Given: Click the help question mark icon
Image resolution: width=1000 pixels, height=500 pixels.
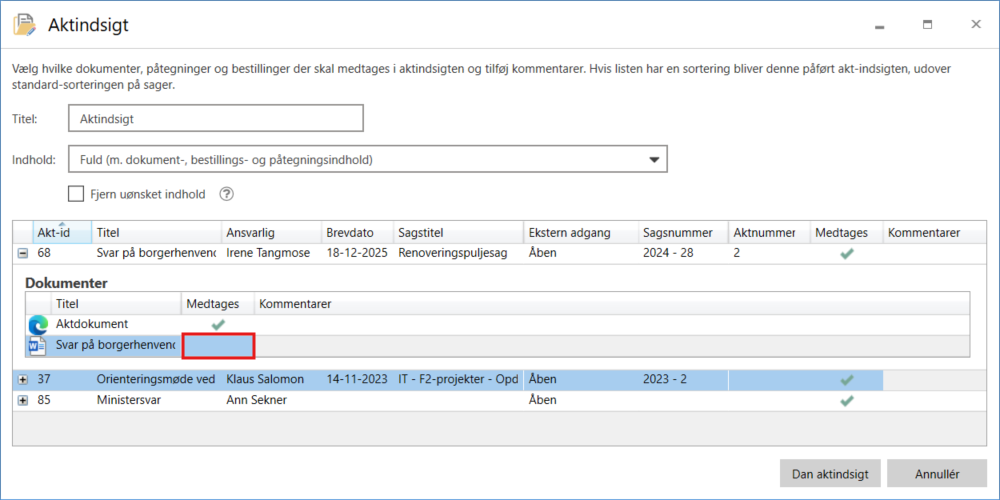Looking at the screenshot, I should [226, 194].
